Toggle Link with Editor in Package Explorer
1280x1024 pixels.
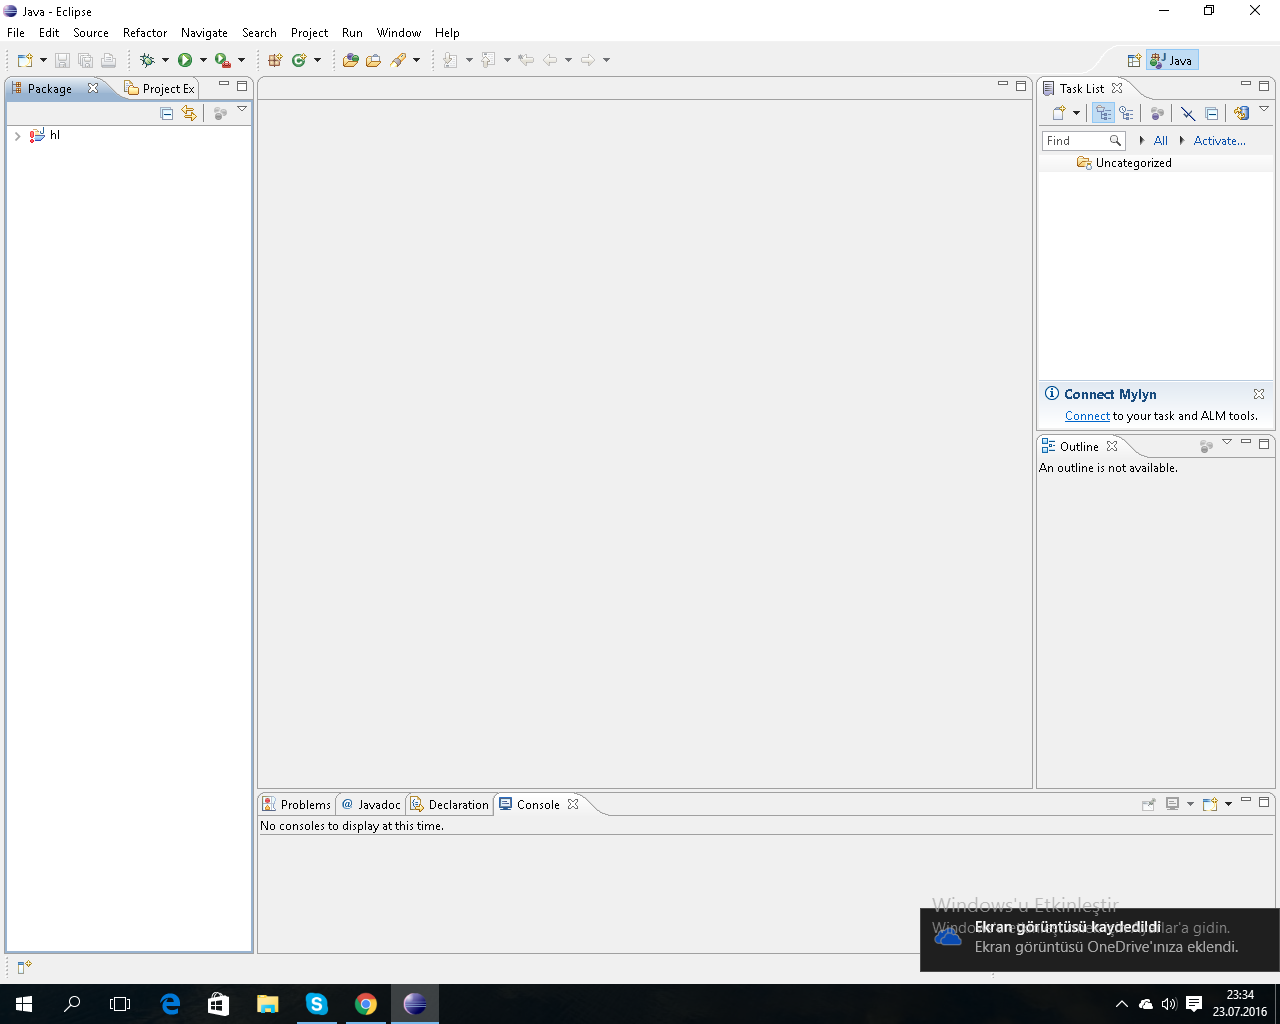click(x=189, y=113)
